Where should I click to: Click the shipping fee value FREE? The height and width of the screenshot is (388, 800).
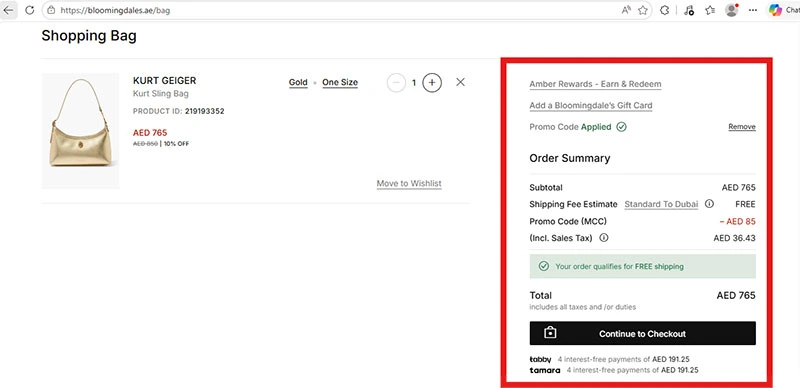coord(745,204)
